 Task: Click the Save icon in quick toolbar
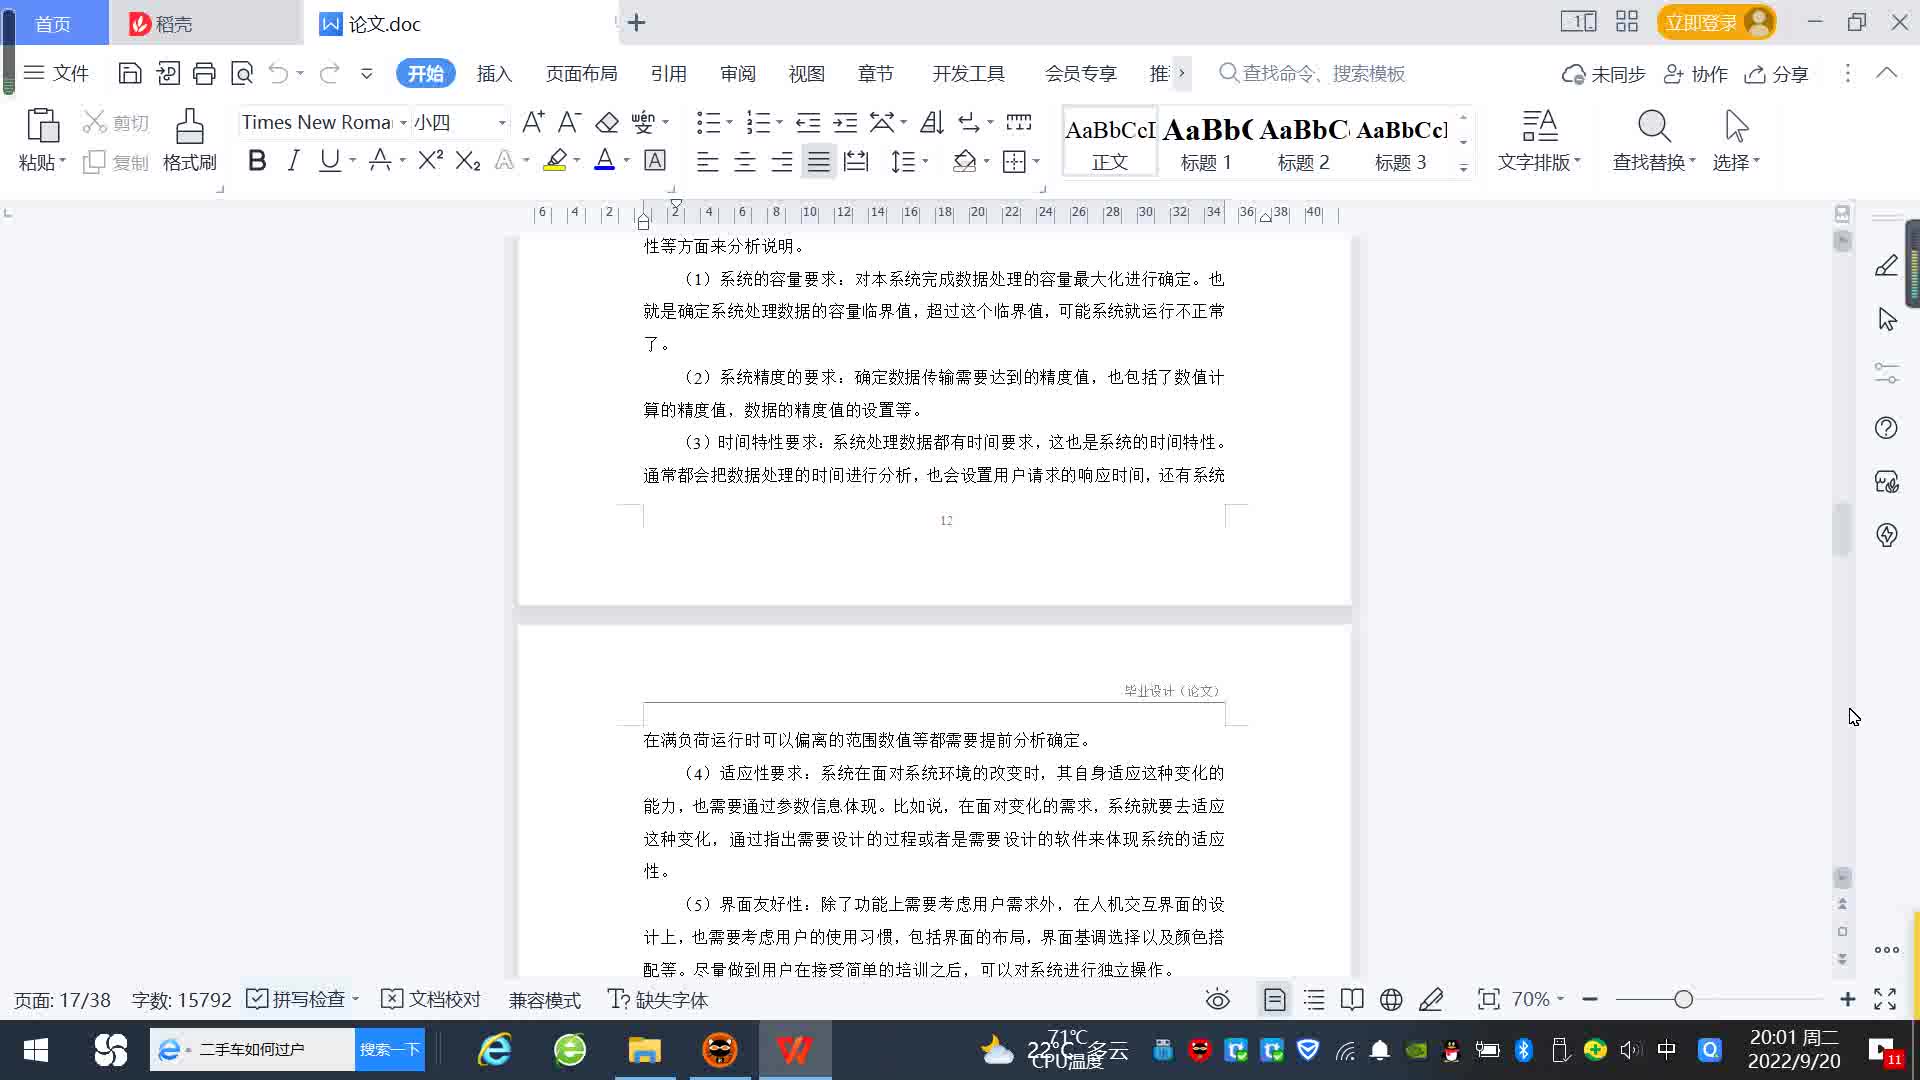pos(129,73)
